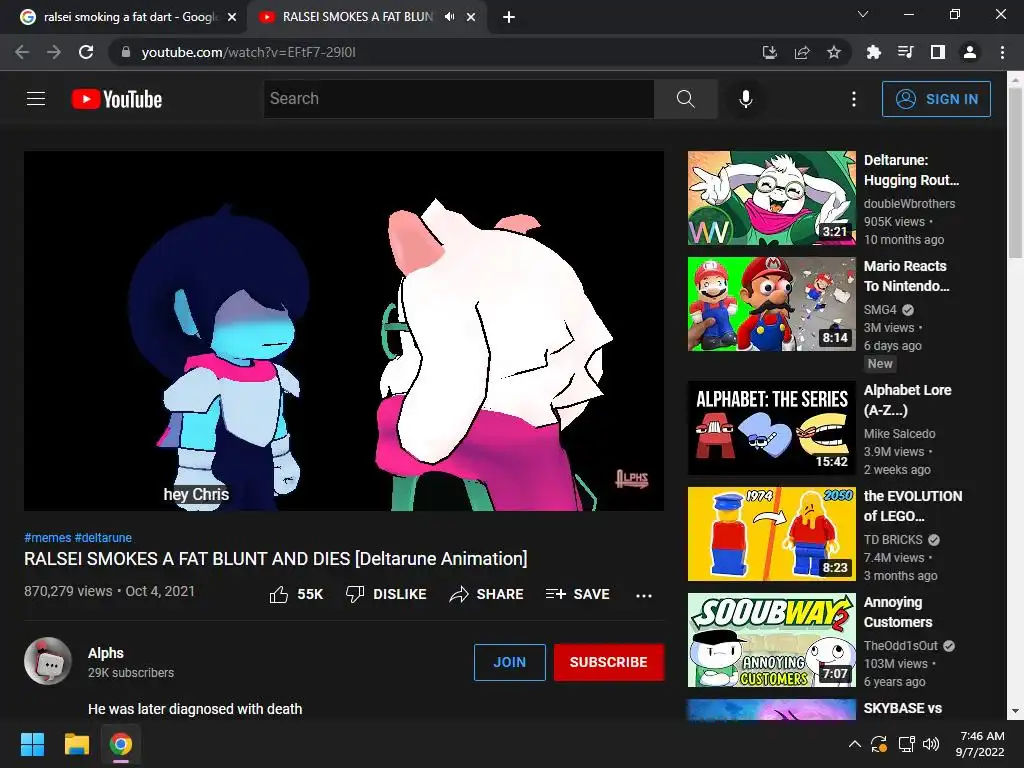This screenshot has height=768, width=1024.
Task: Reload the current page
Action: (x=86, y=52)
